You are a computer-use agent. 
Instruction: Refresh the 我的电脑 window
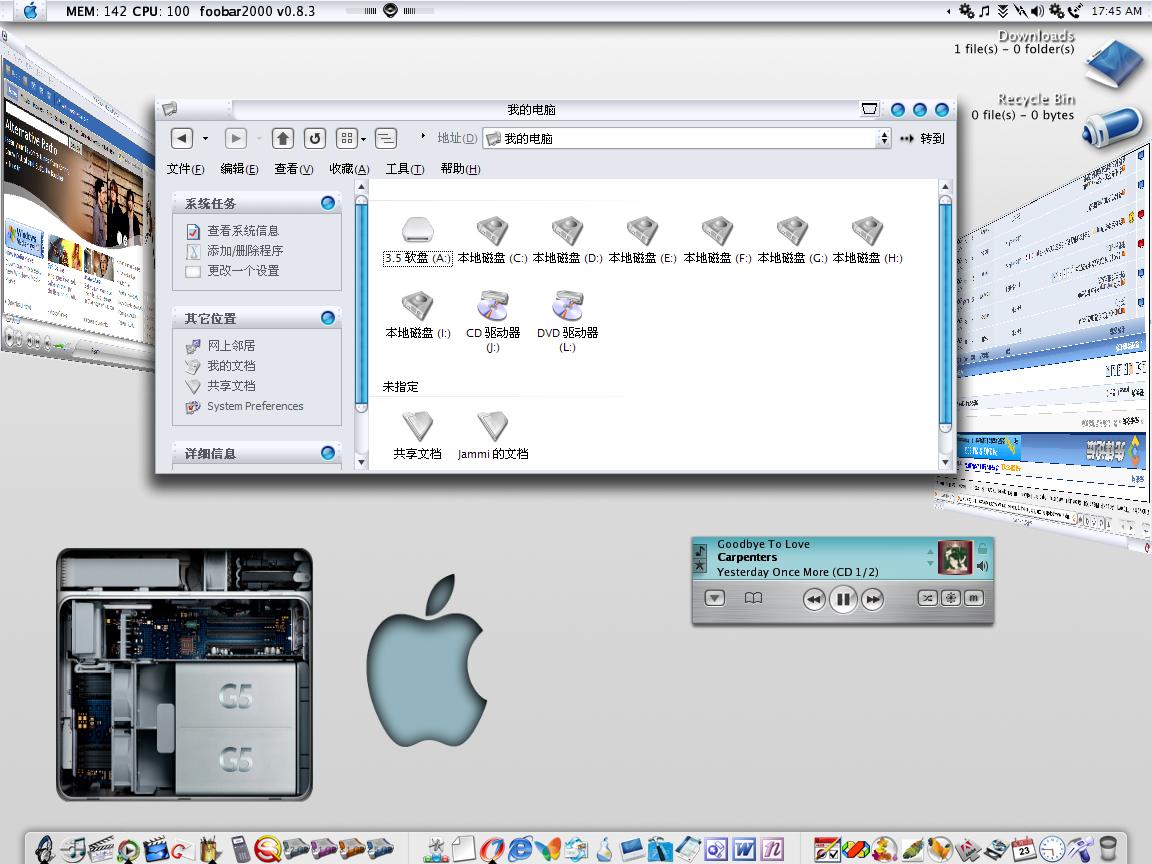[314, 138]
